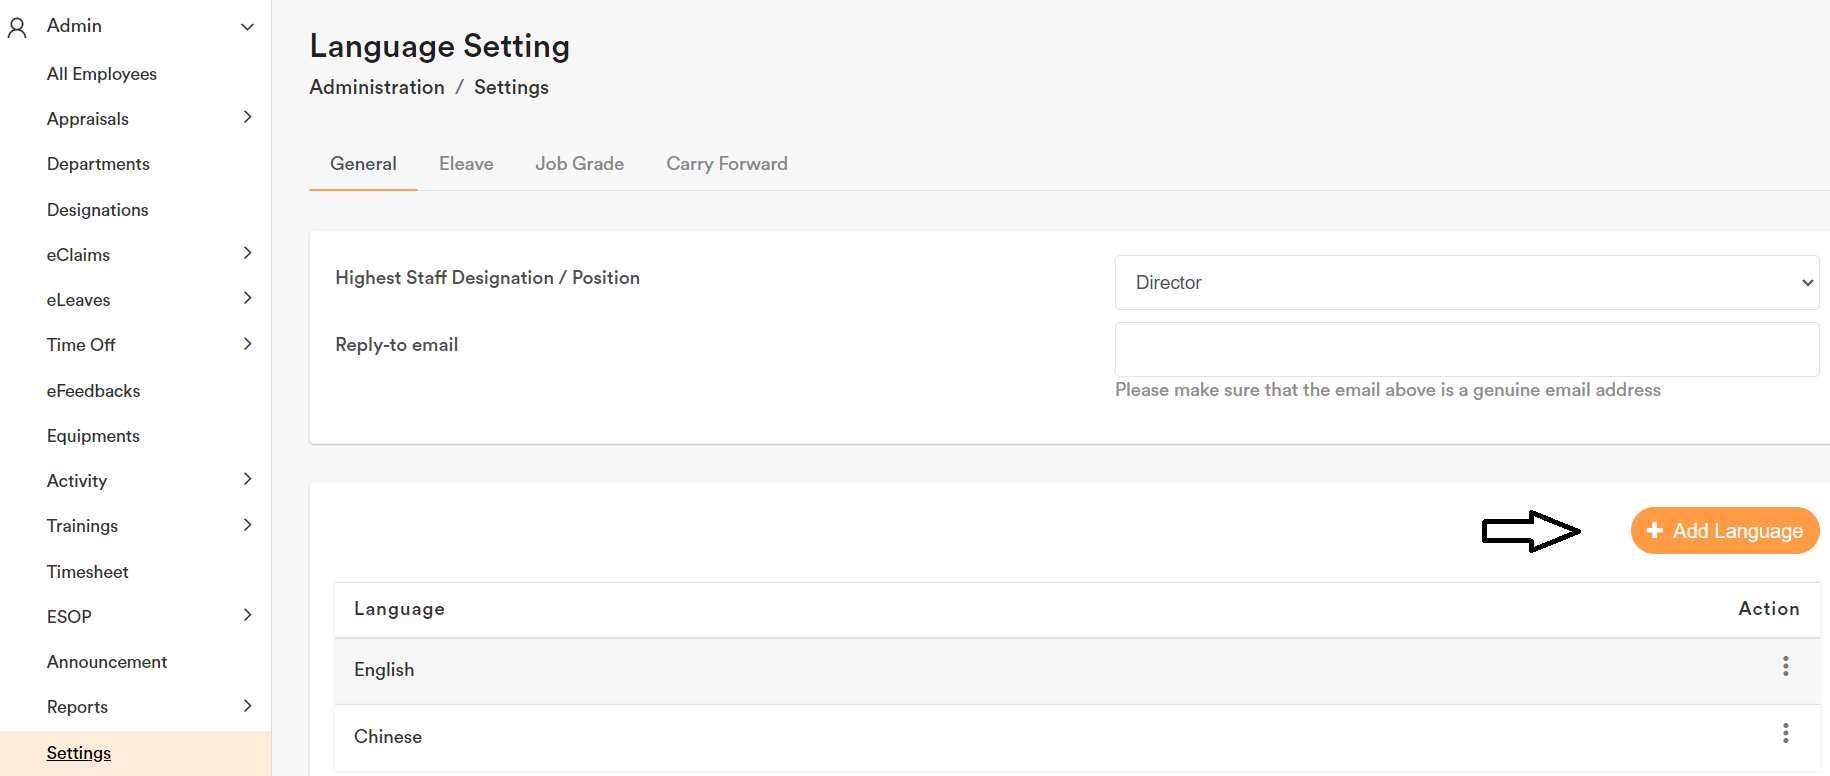
Task: Collapse the Admin section chevron
Action: click(x=247, y=27)
